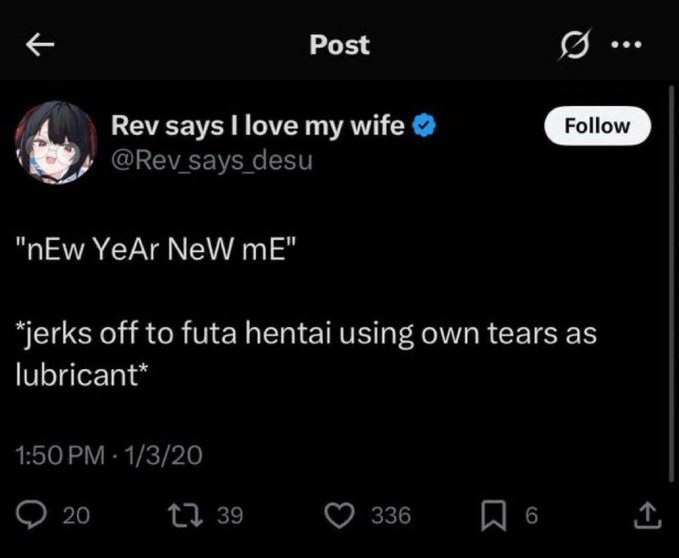View the 336 likes count

tap(391, 515)
